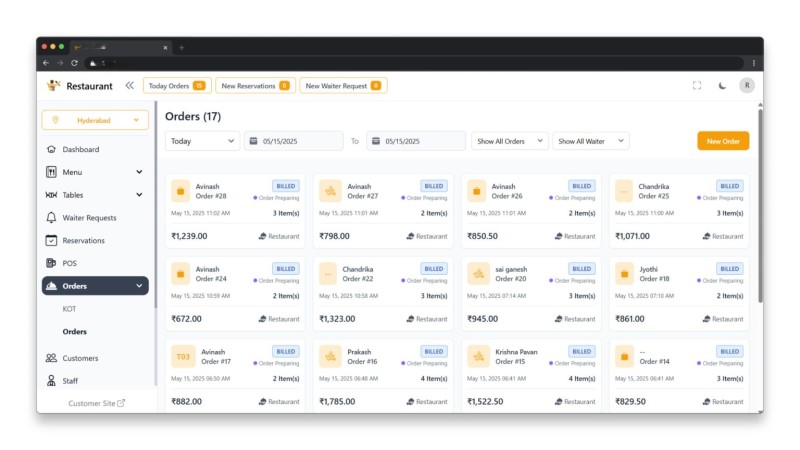
Task: Click Order #27 dish icon
Action: point(330,191)
